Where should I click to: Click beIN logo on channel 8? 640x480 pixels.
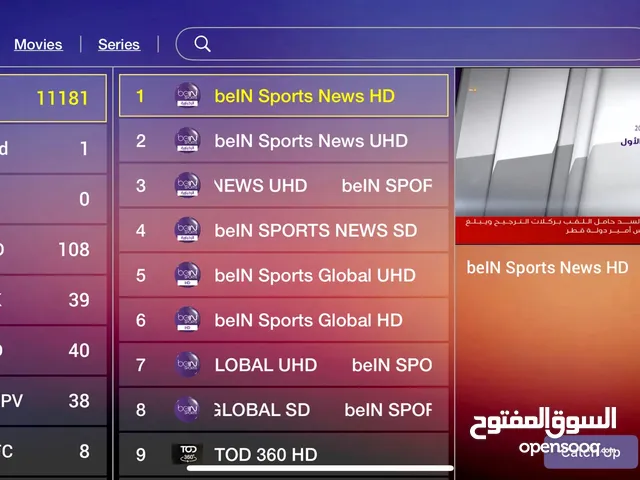[x=187, y=409]
